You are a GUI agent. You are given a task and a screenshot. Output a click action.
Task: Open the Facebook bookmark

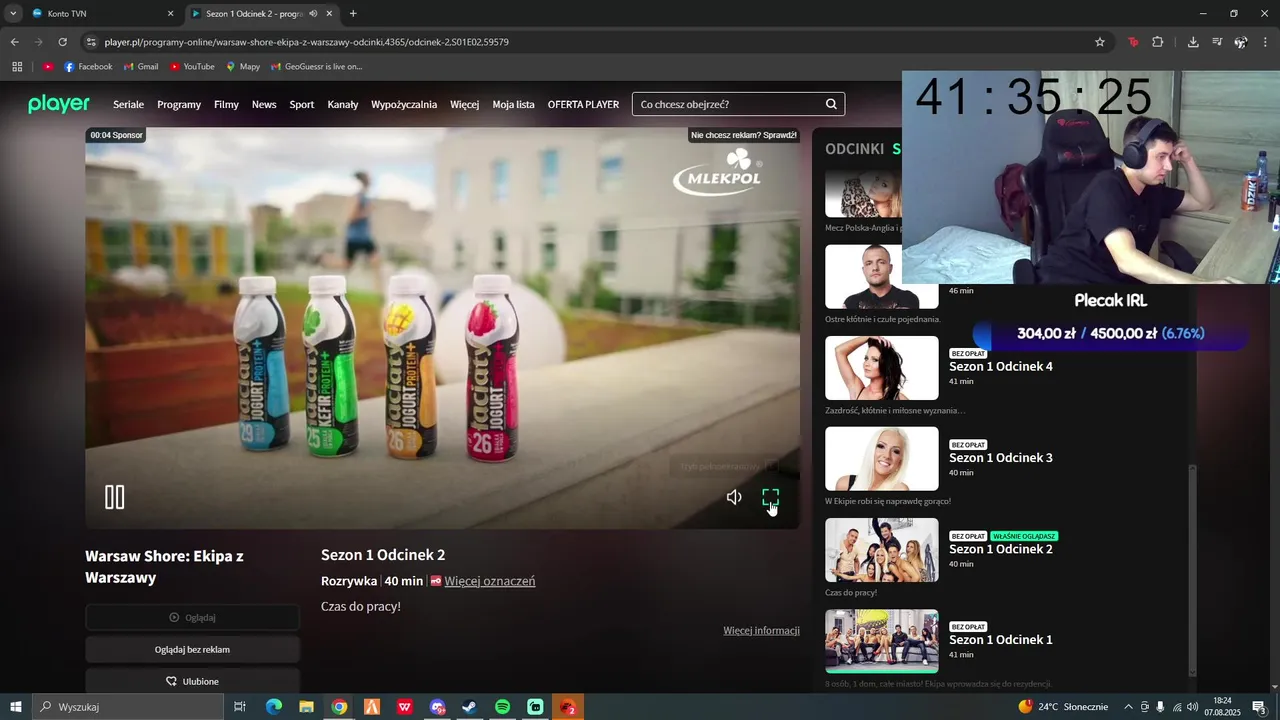[88, 67]
